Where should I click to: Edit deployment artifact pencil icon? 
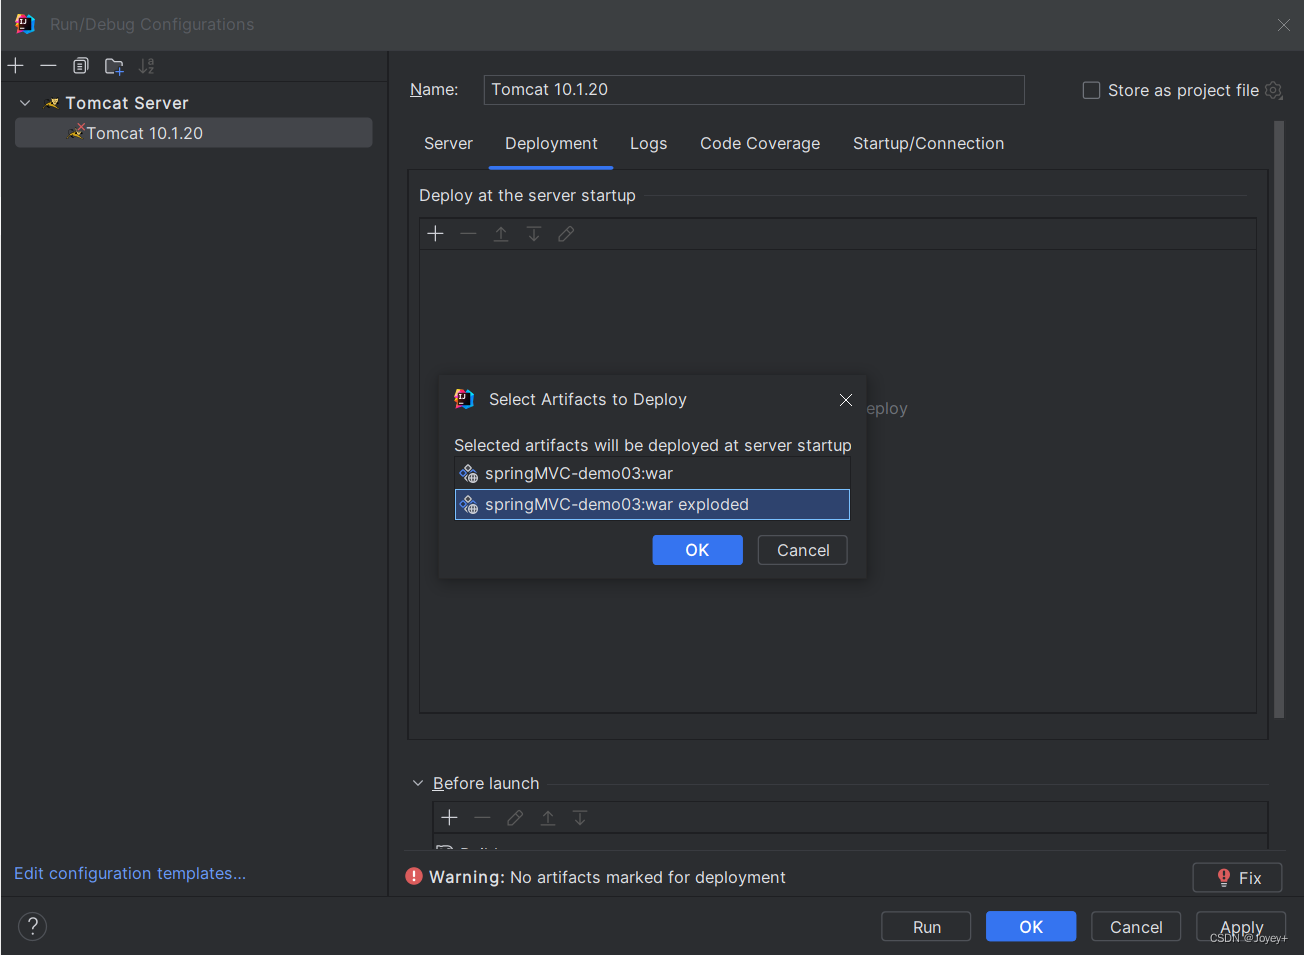(x=566, y=234)
